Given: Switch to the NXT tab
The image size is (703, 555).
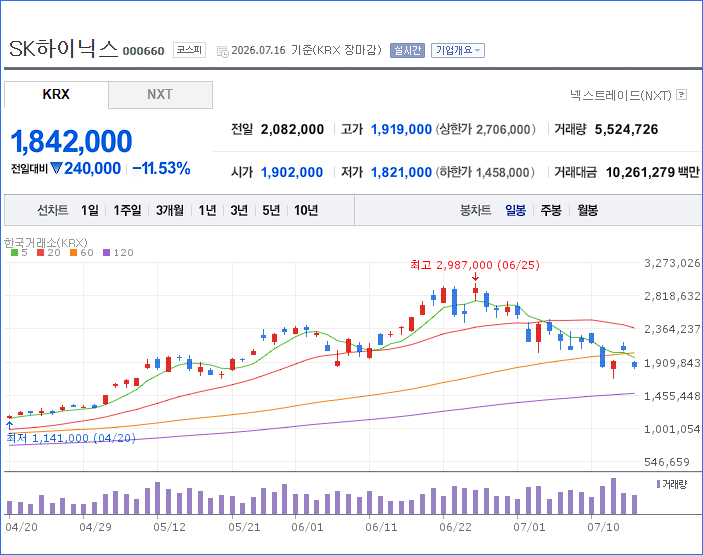Looking at the screenshot, I should tap(160, 95).
